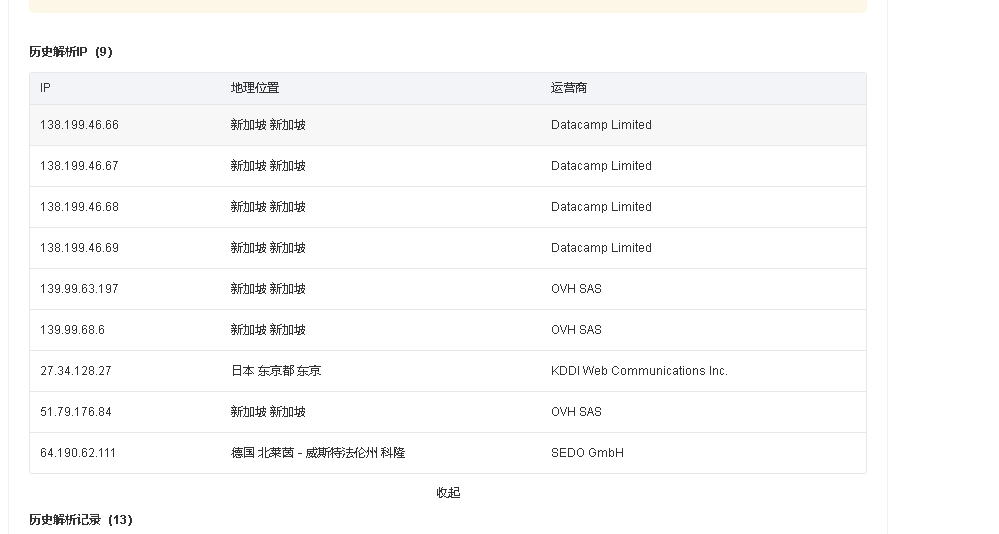This screenshot has height=534, width=999.
Task: Click Datacamp Limited for 138.199.46.69
Action: pos(601,248)
